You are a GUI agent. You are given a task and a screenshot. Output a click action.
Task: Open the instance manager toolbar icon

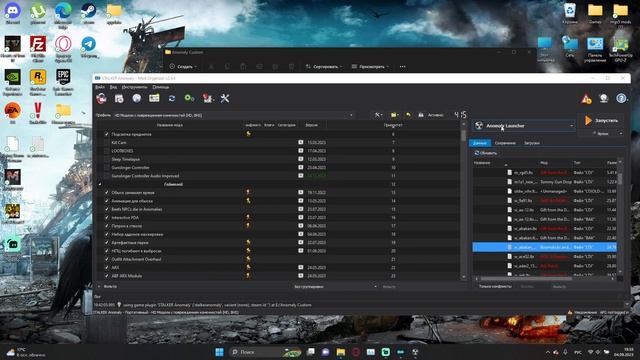(x=101, y=98)
